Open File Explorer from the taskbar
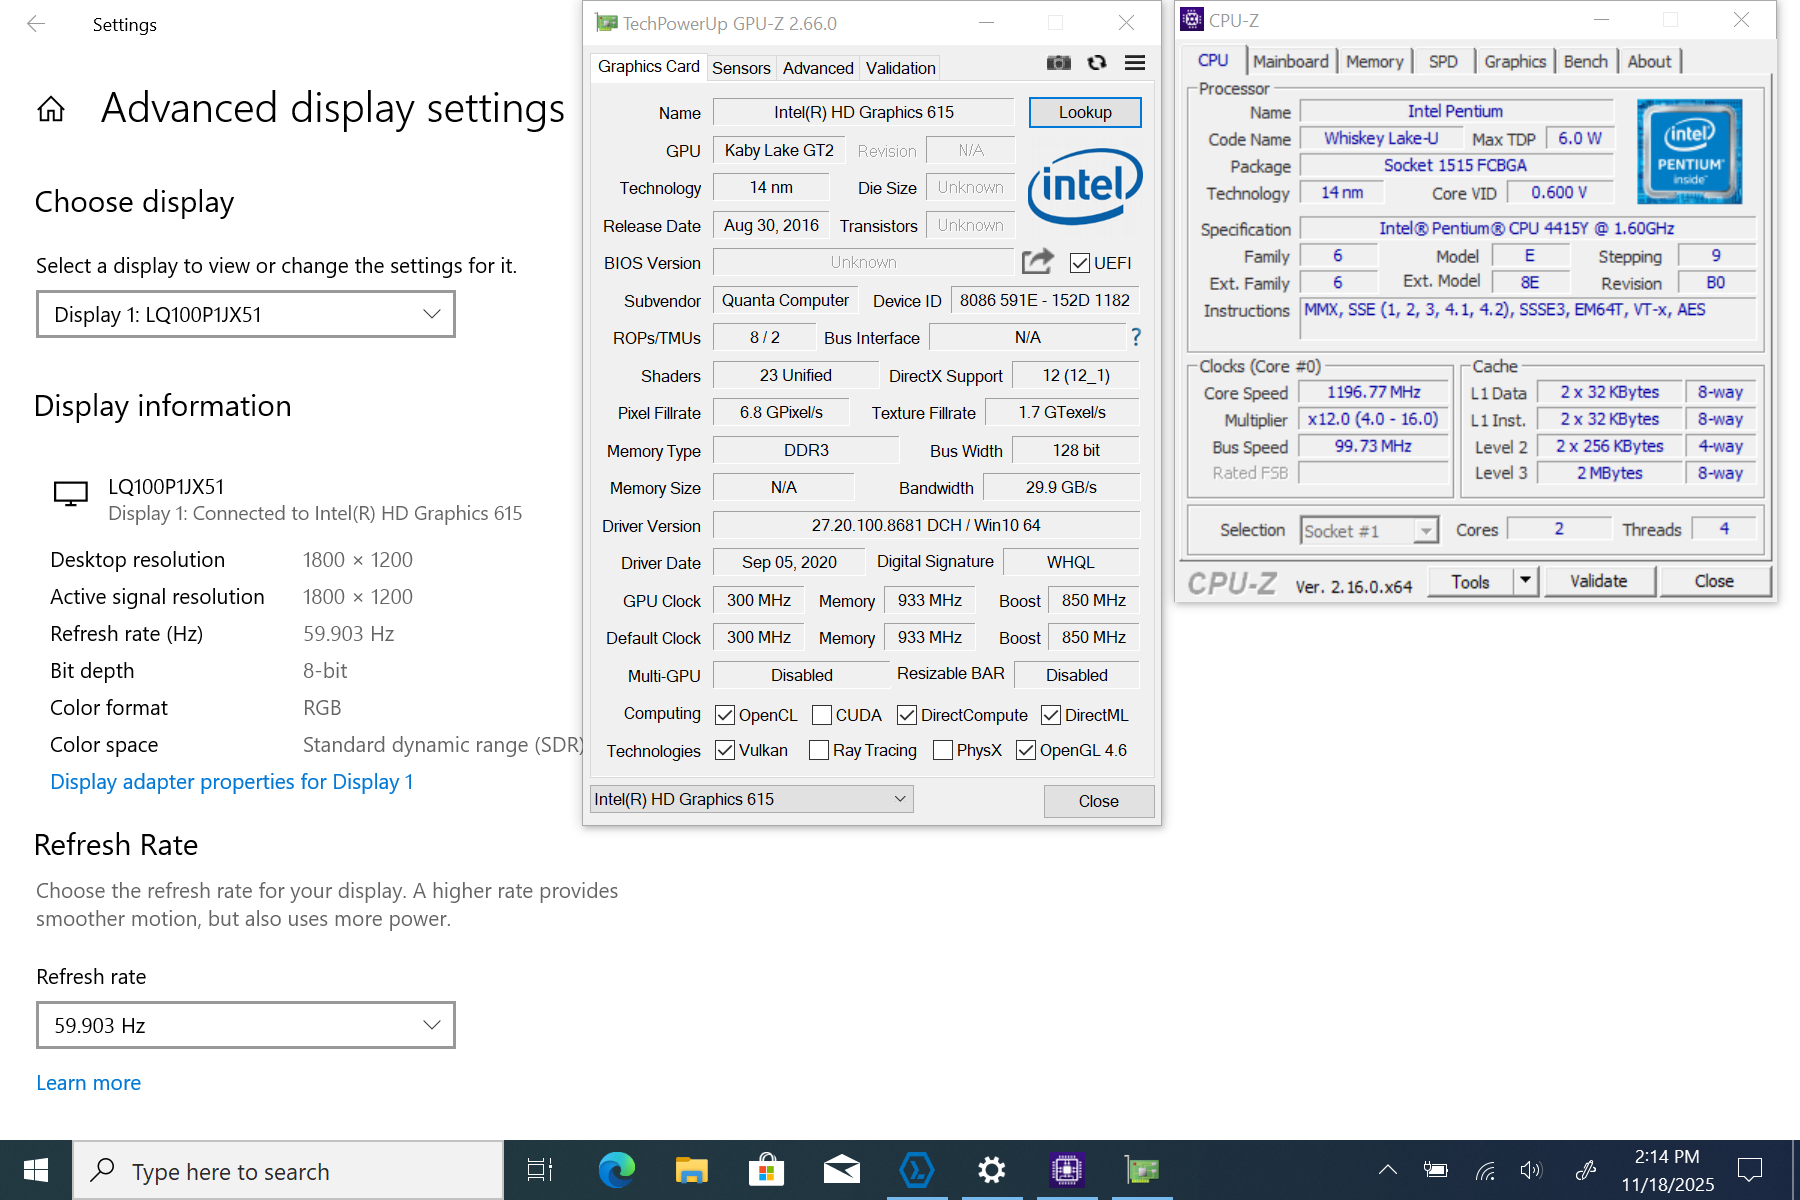This screenshot has width=1800, height=1200. (691, 1170)
